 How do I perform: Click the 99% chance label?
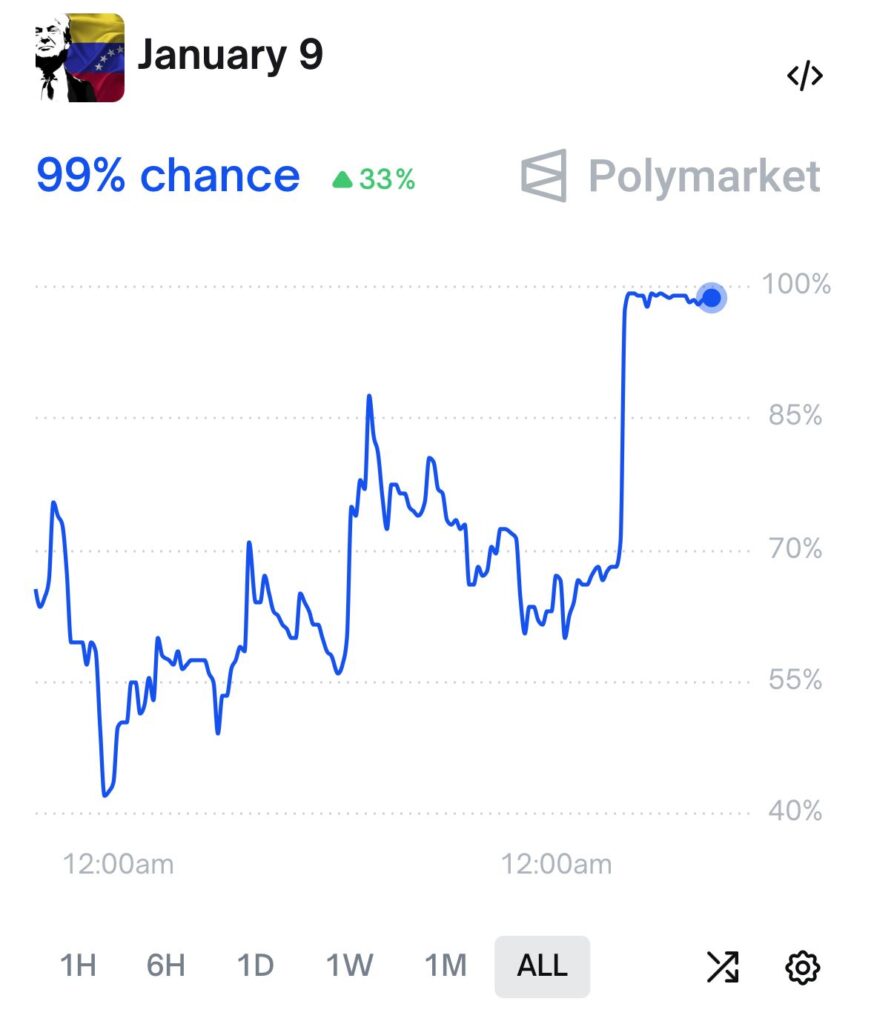[168, 176]
